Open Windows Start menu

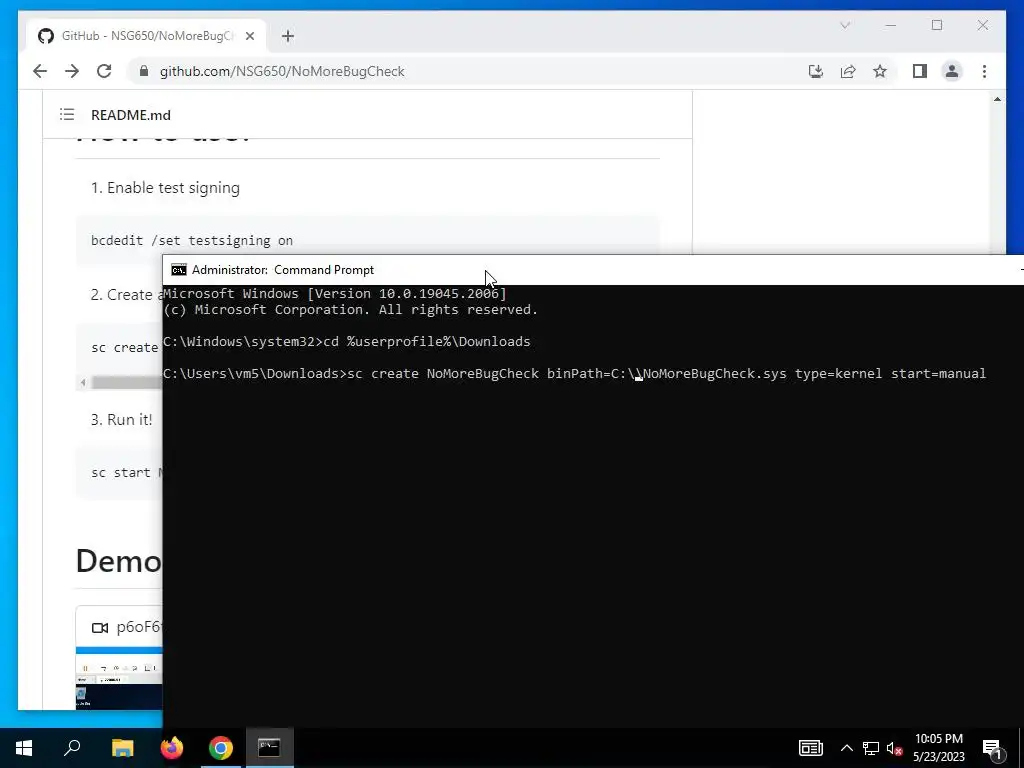pos(24,747)
